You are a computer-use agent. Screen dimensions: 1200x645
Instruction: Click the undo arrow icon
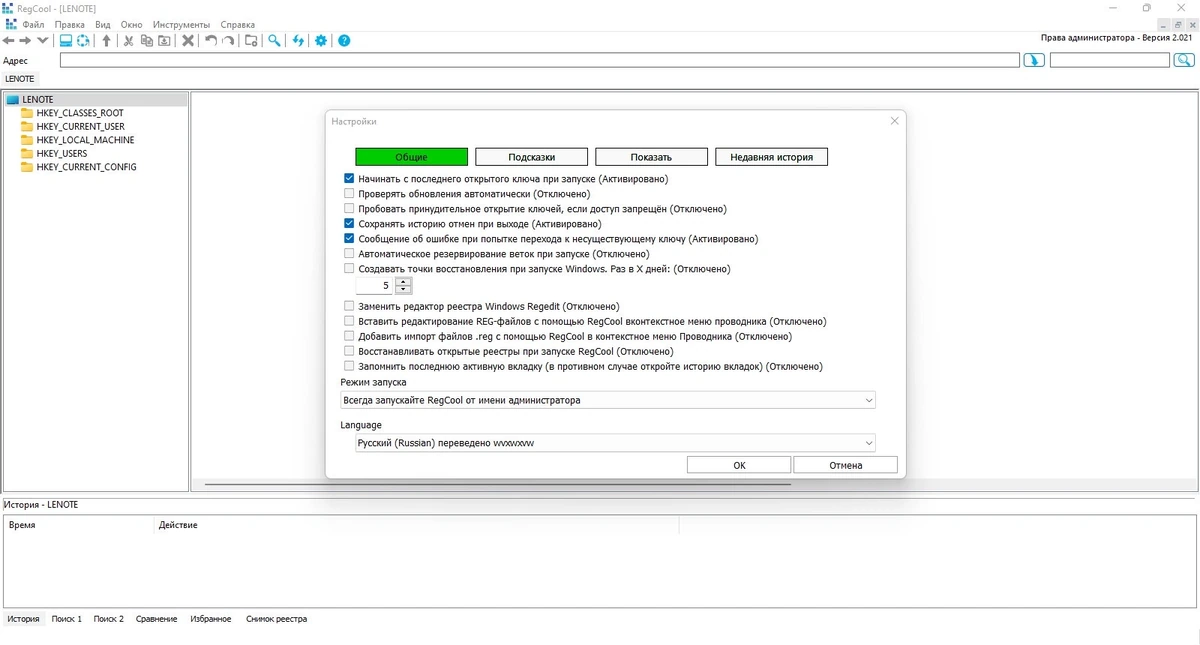(x=210, y=41)
